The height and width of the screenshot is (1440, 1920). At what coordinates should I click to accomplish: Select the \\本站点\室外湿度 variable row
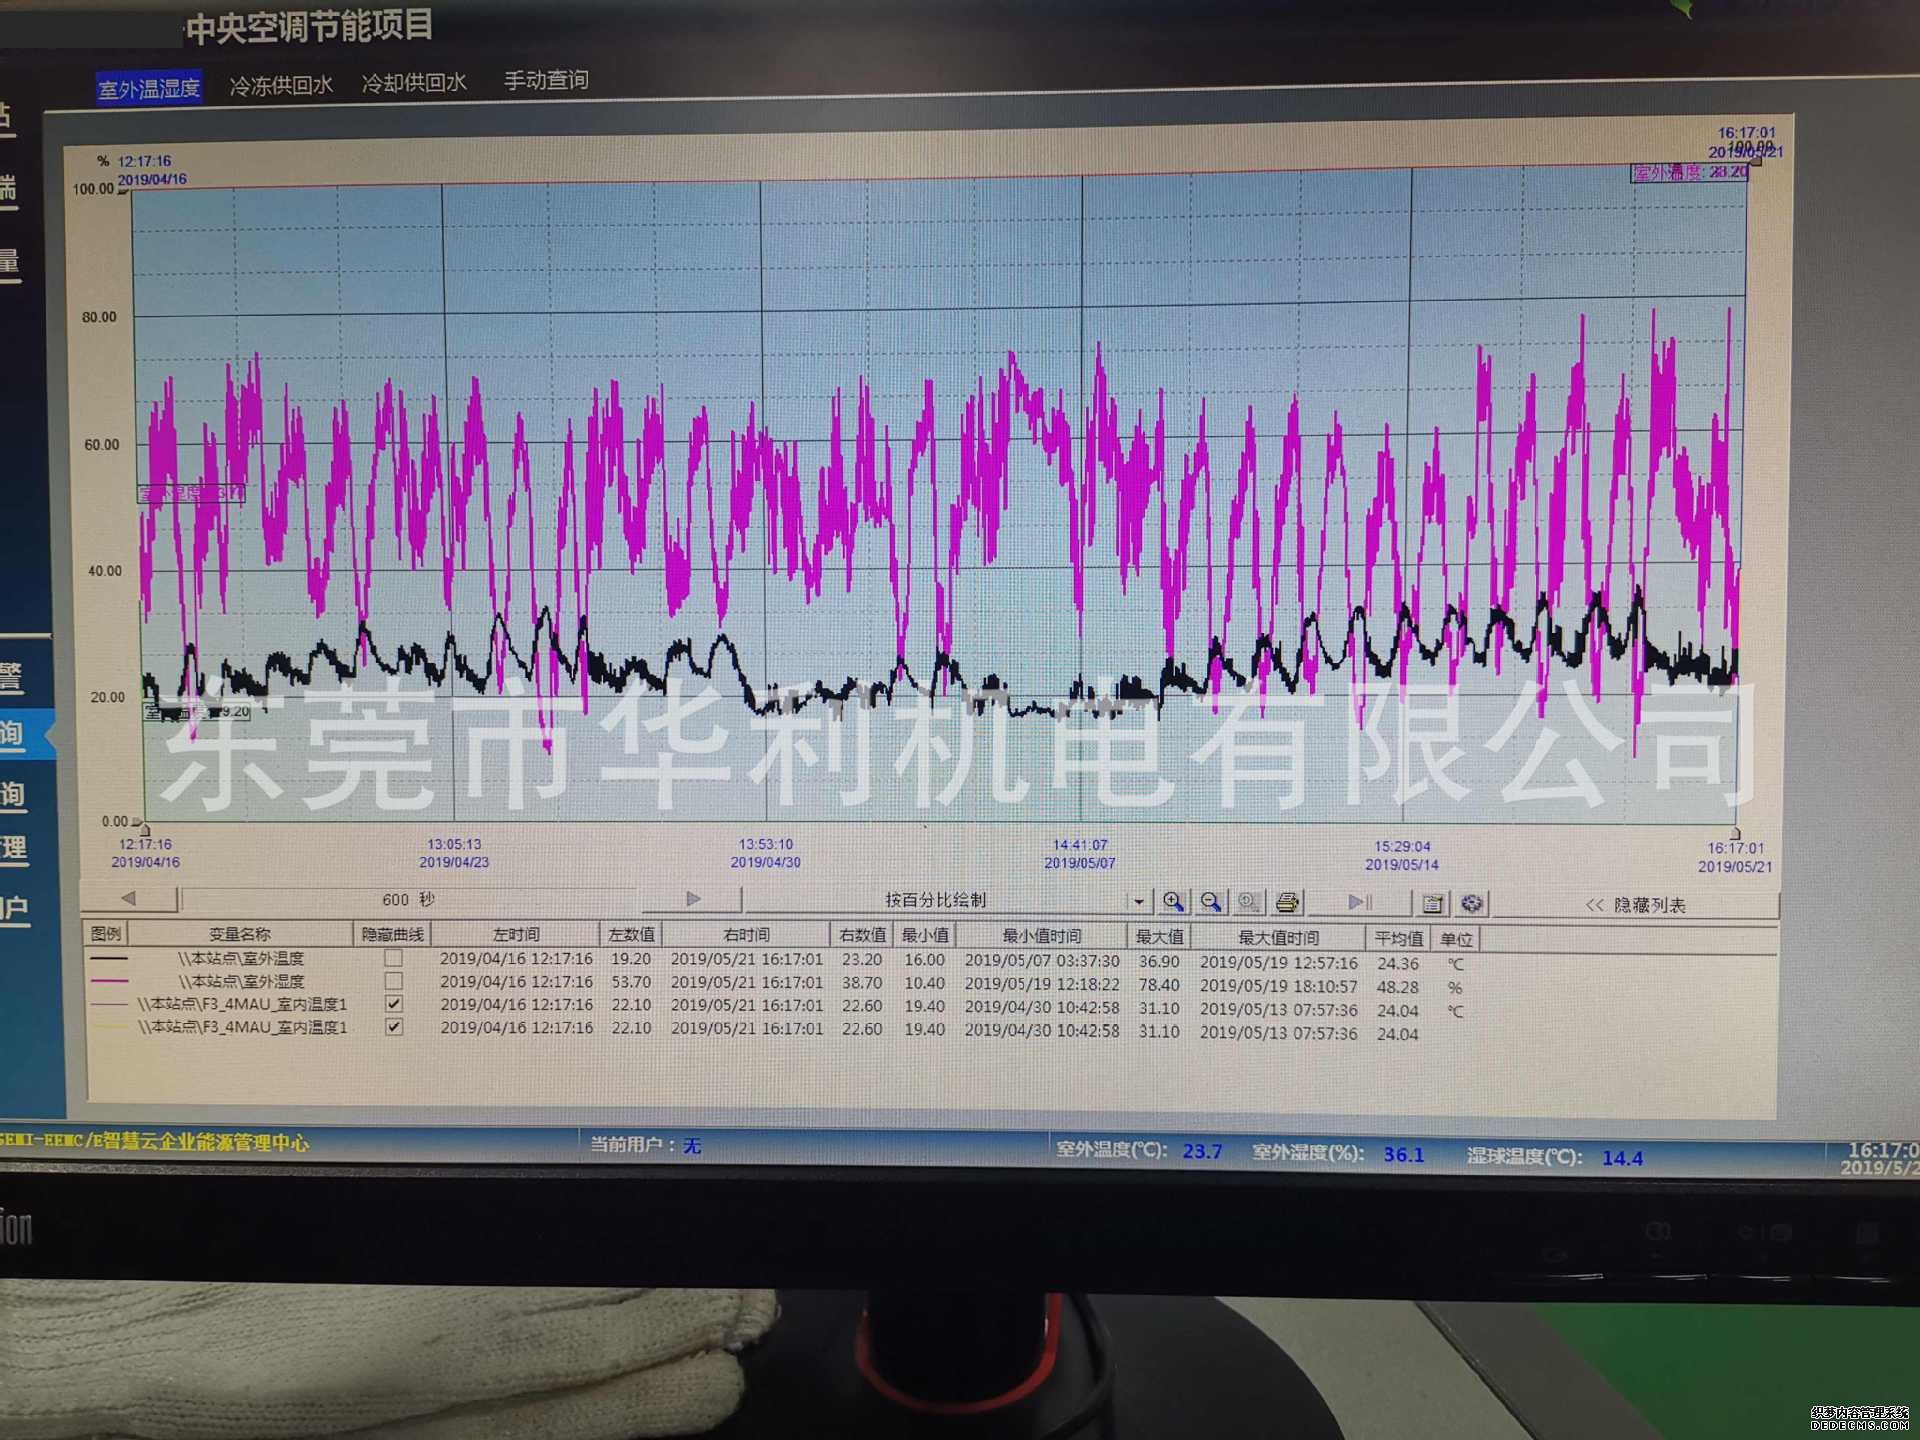point(241,981)
